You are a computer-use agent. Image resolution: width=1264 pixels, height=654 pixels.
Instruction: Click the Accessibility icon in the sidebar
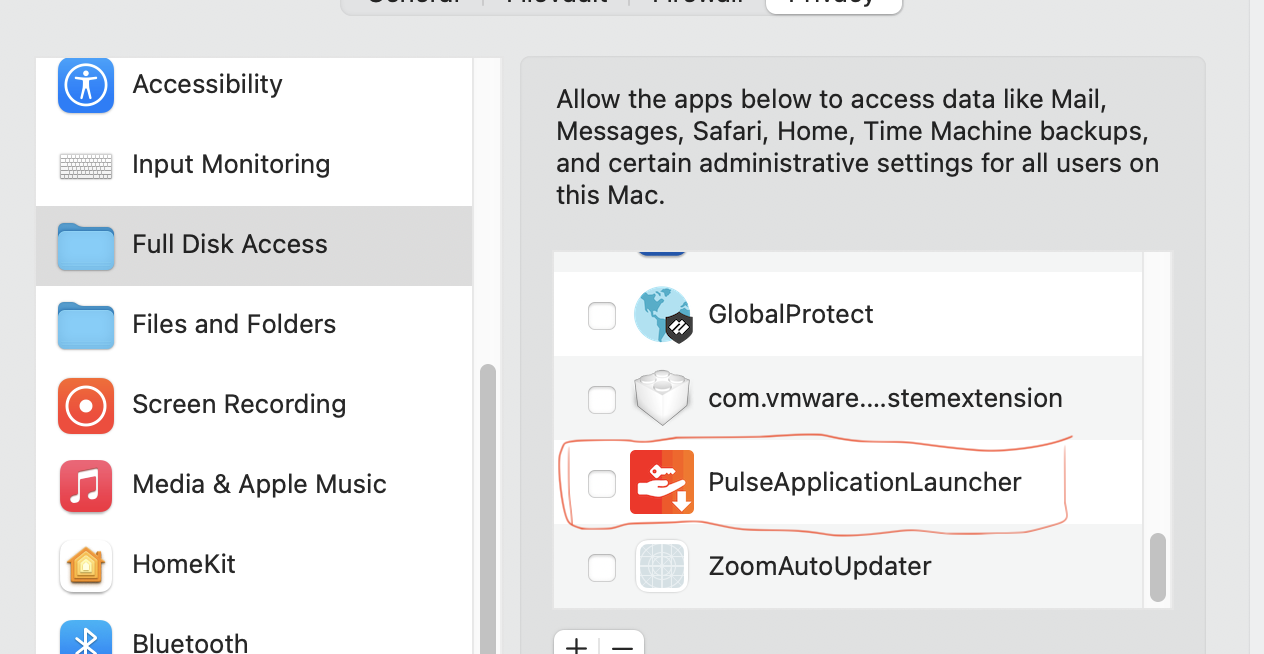click(x=86, y=85)
